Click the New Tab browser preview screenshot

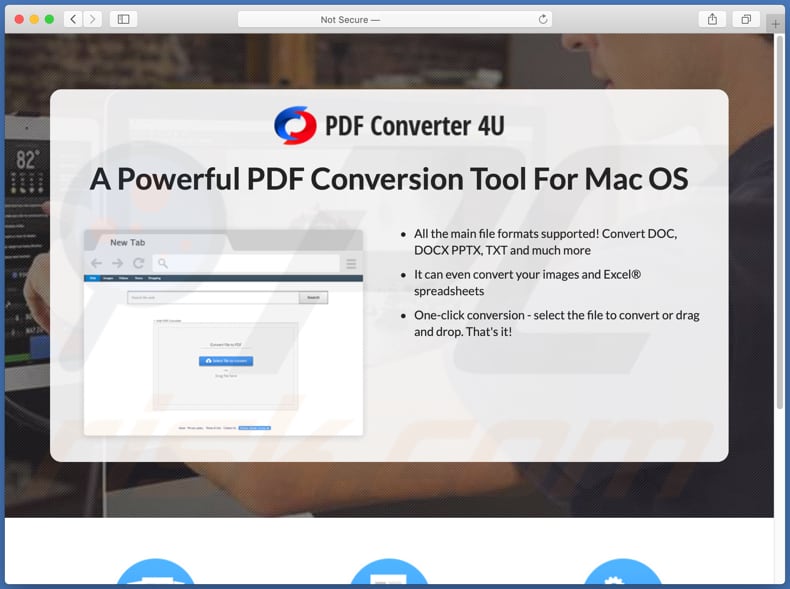(223, 333)
